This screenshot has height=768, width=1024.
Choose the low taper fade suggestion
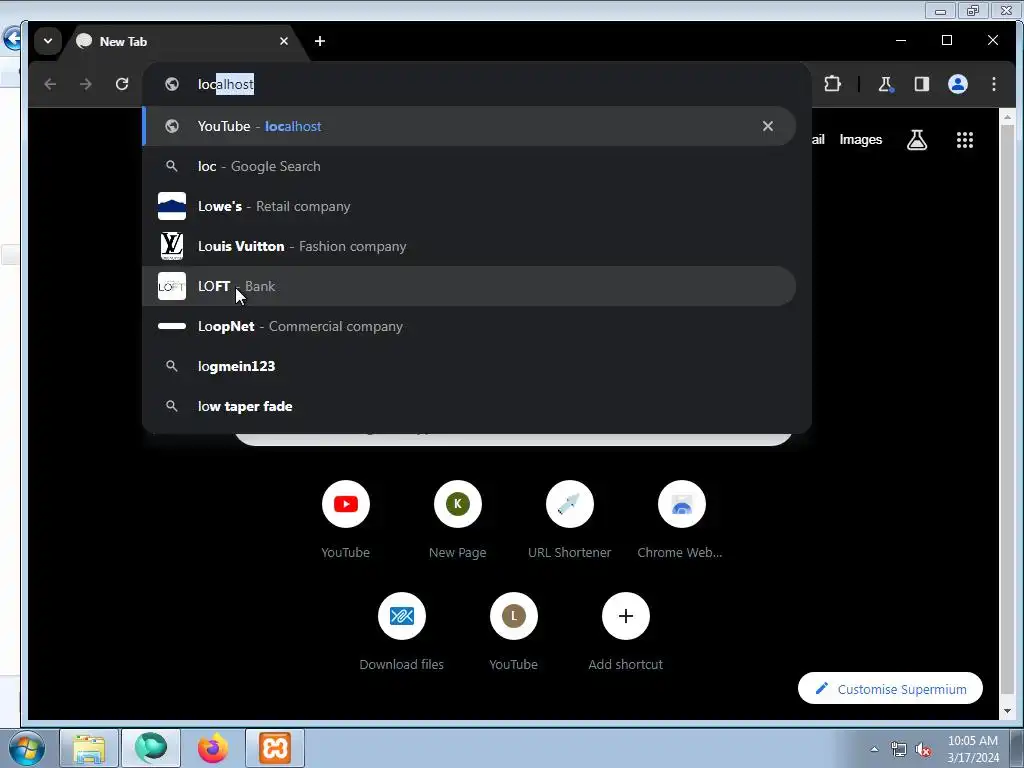[469, 406]
